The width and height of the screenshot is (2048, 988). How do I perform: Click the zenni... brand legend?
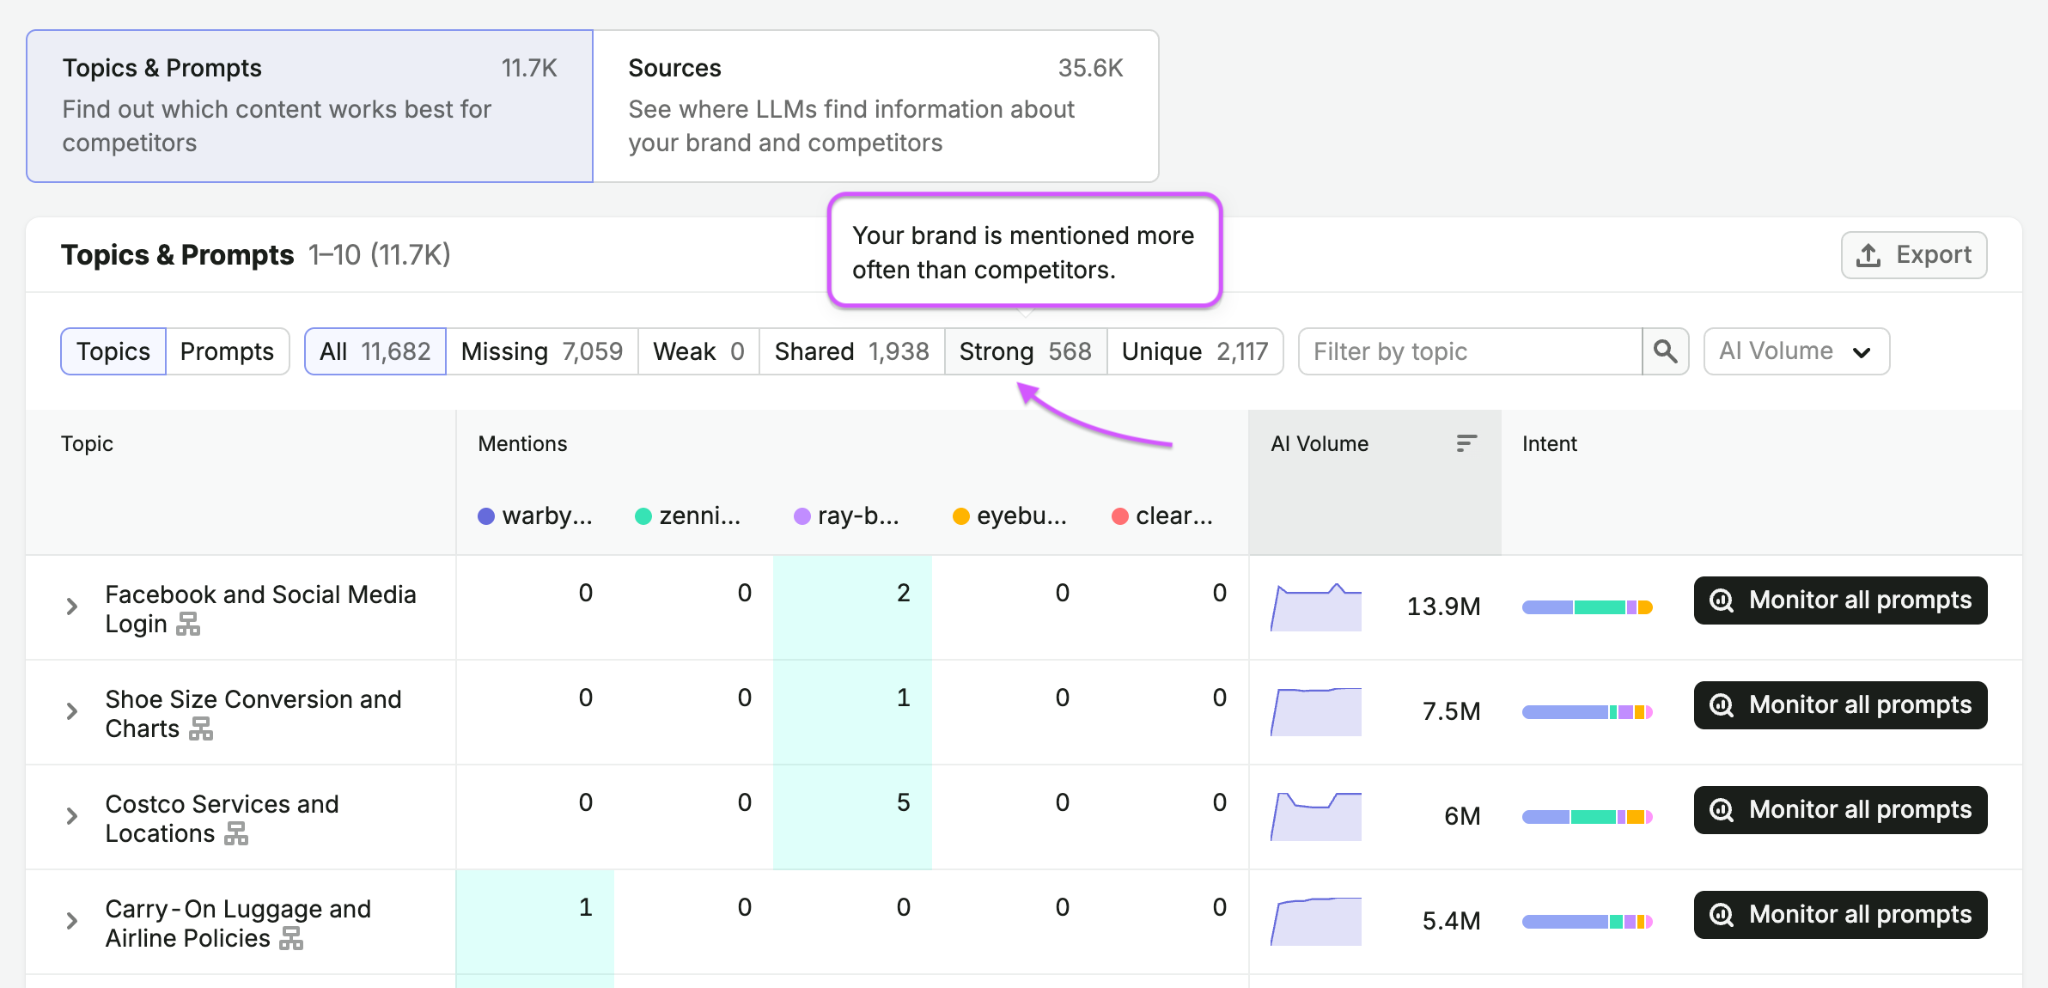(689, 516)
